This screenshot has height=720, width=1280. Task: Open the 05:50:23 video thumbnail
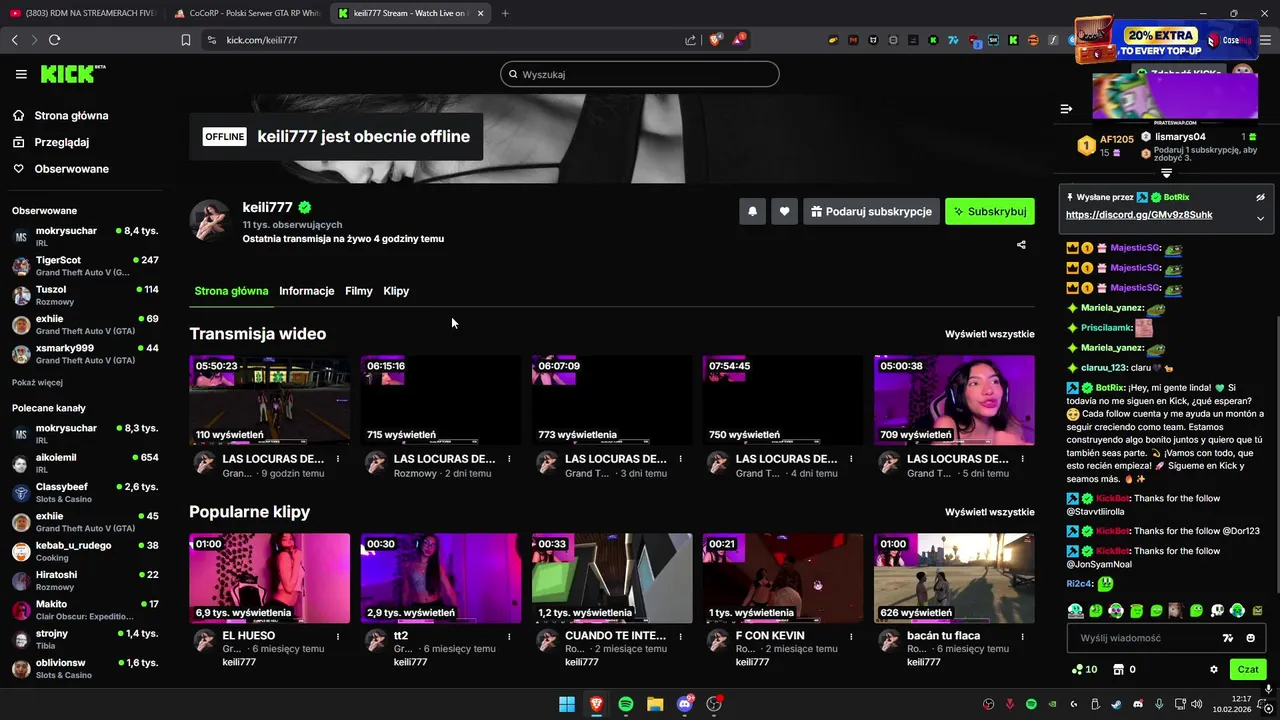[x=270, y=400]
